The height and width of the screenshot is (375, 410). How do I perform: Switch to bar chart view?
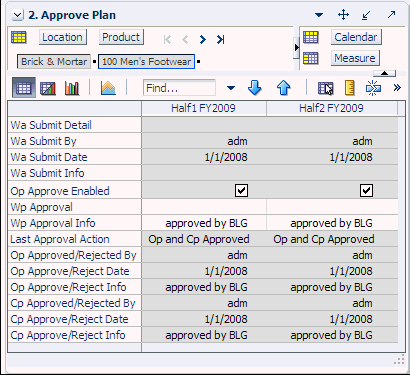click(x=72, y=88)
